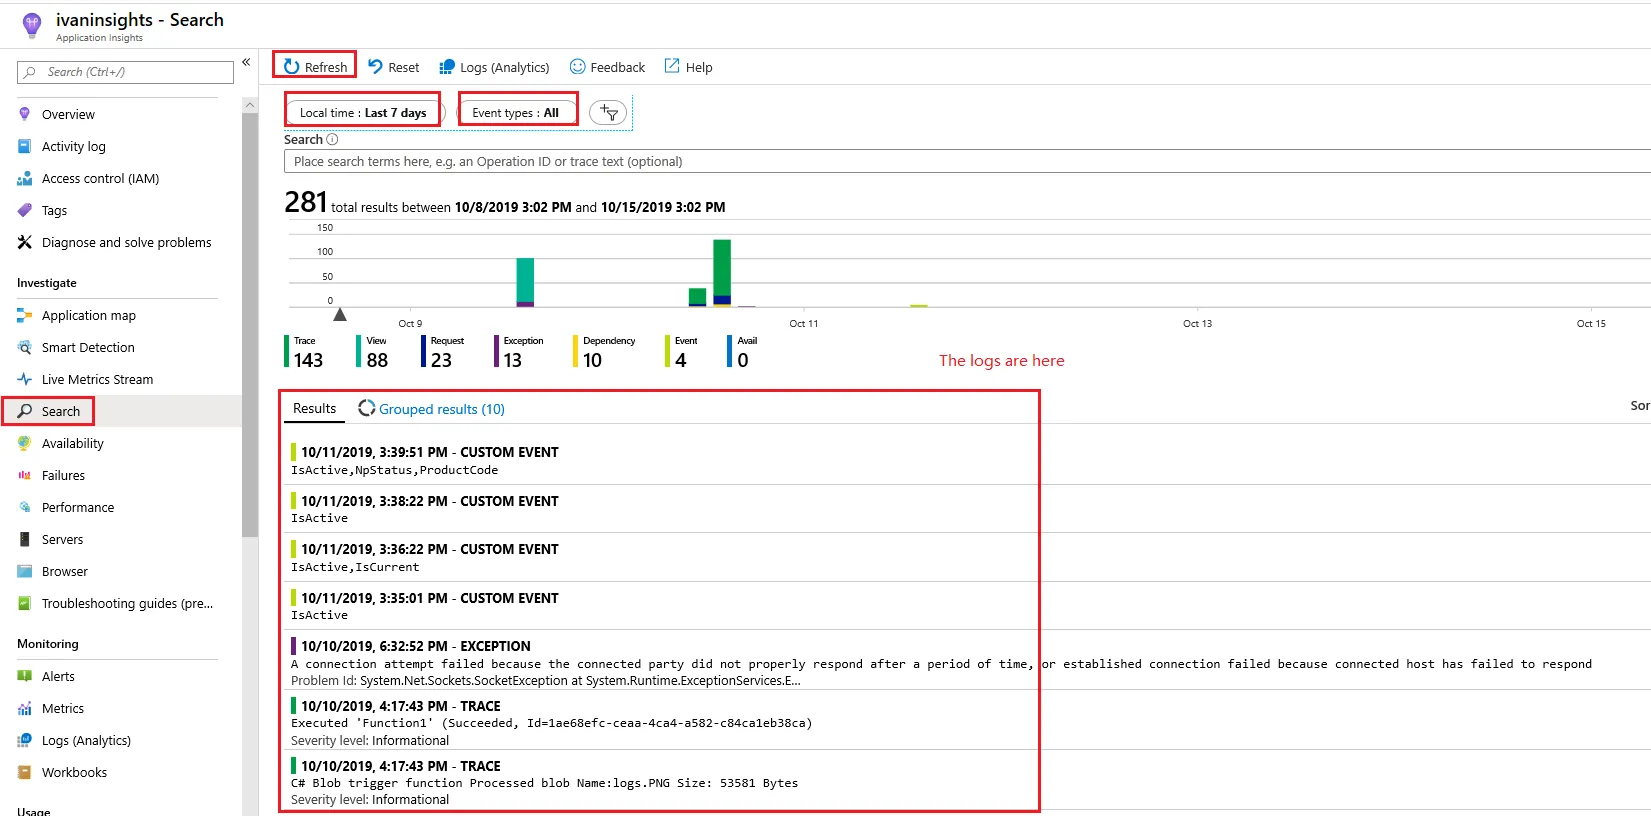Click the Reset arrow icon

(x=376, y=67)
